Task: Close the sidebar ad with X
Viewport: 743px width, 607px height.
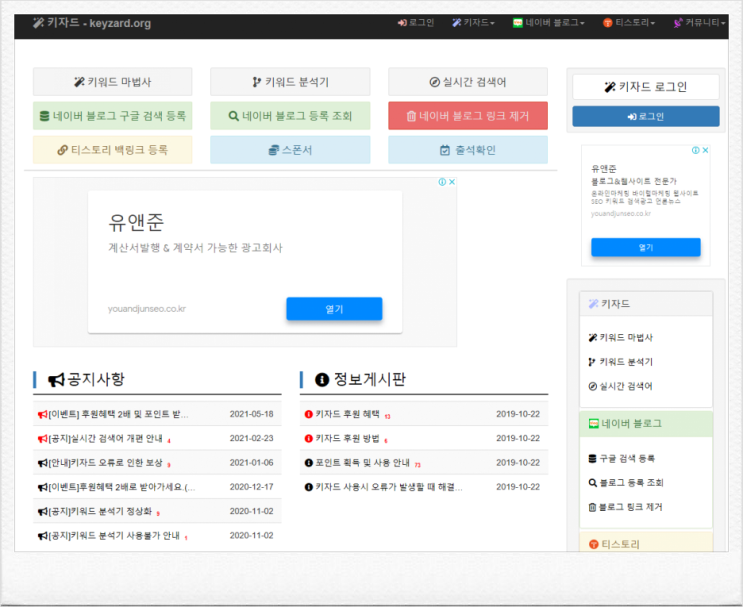Action: pos(705,150)
